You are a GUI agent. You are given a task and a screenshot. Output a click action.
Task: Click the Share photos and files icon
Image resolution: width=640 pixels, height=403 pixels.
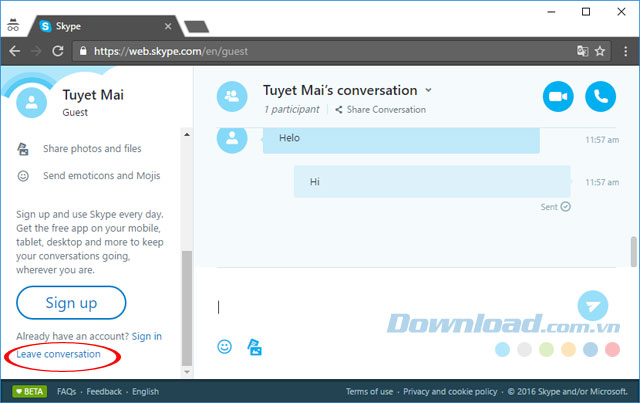click(23, 149)
